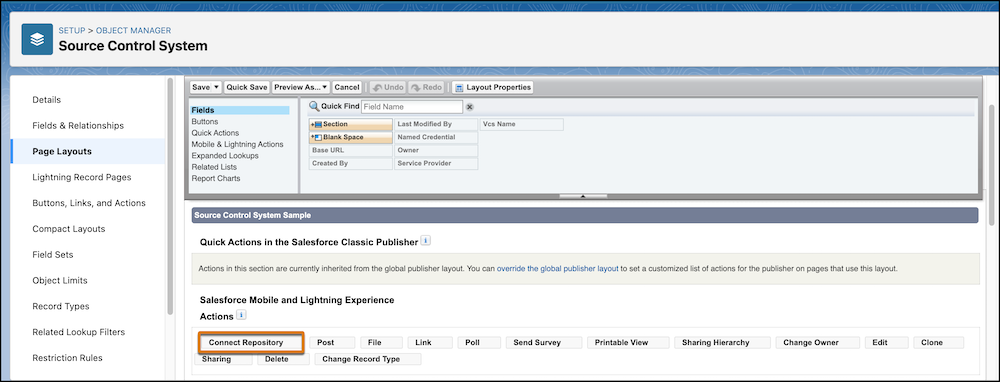The width and height of the screenshot is (1000, 382).
Task: Click the Redo button
Action: point(427,87)
